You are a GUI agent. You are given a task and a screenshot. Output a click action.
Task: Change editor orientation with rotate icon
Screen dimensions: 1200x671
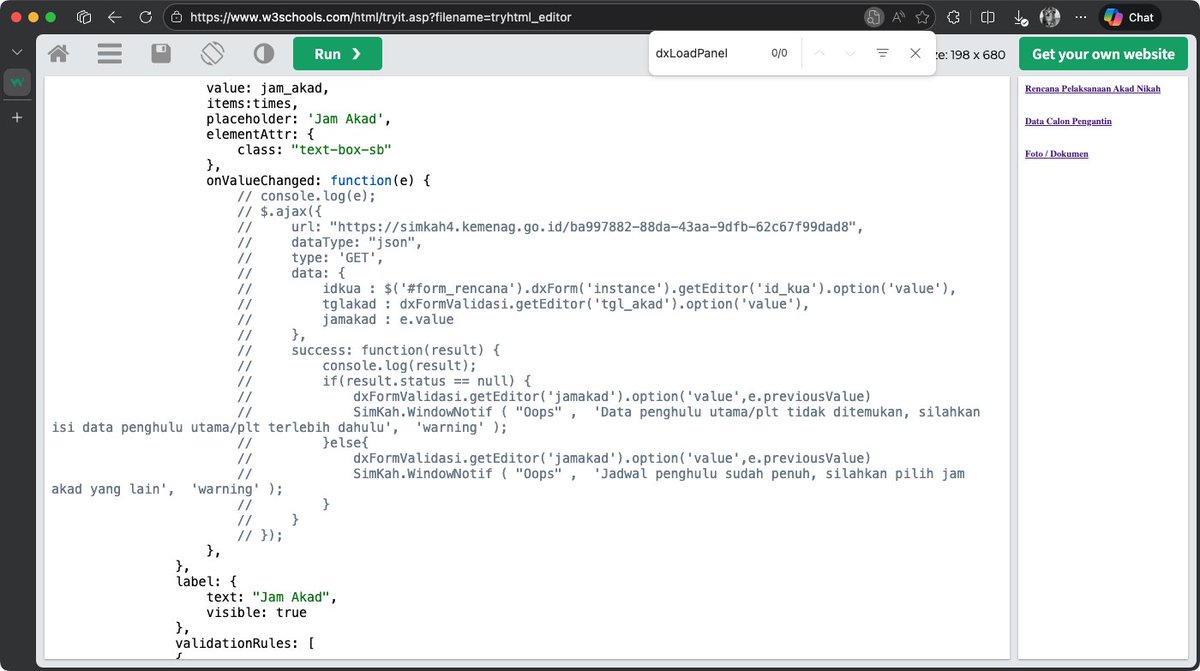click(x=212, y=54)
